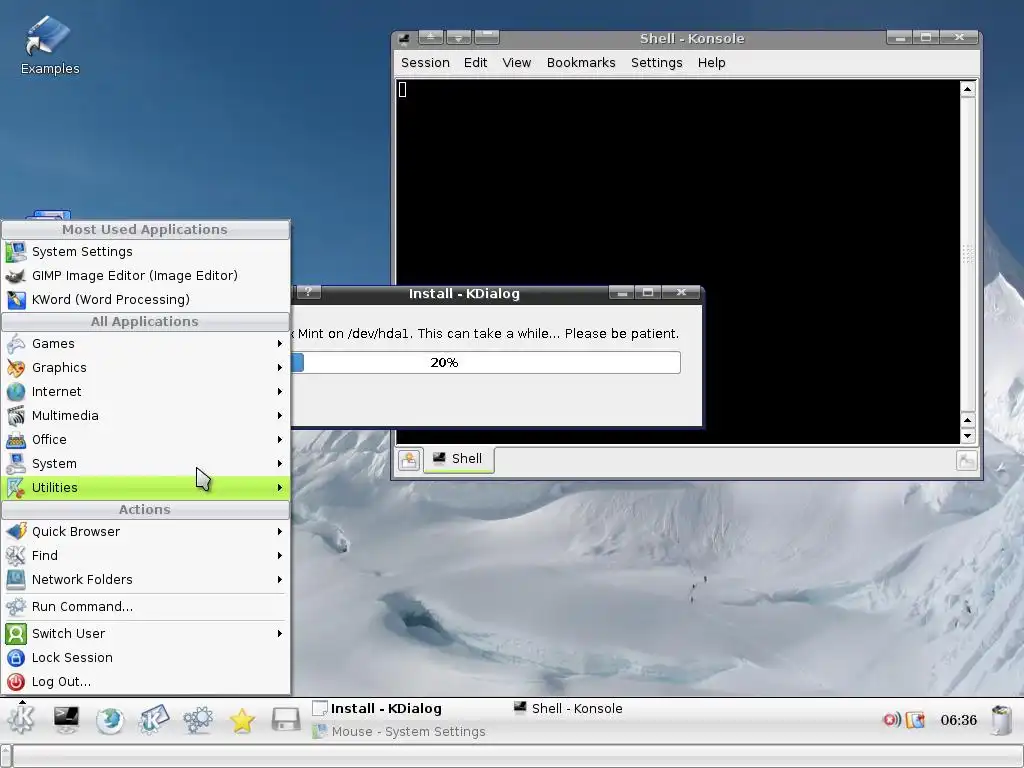Click the close-tab icon at right of Konsole tab bar
The width and height of the screenshot is (1024, 768).
tap(967, 460)
